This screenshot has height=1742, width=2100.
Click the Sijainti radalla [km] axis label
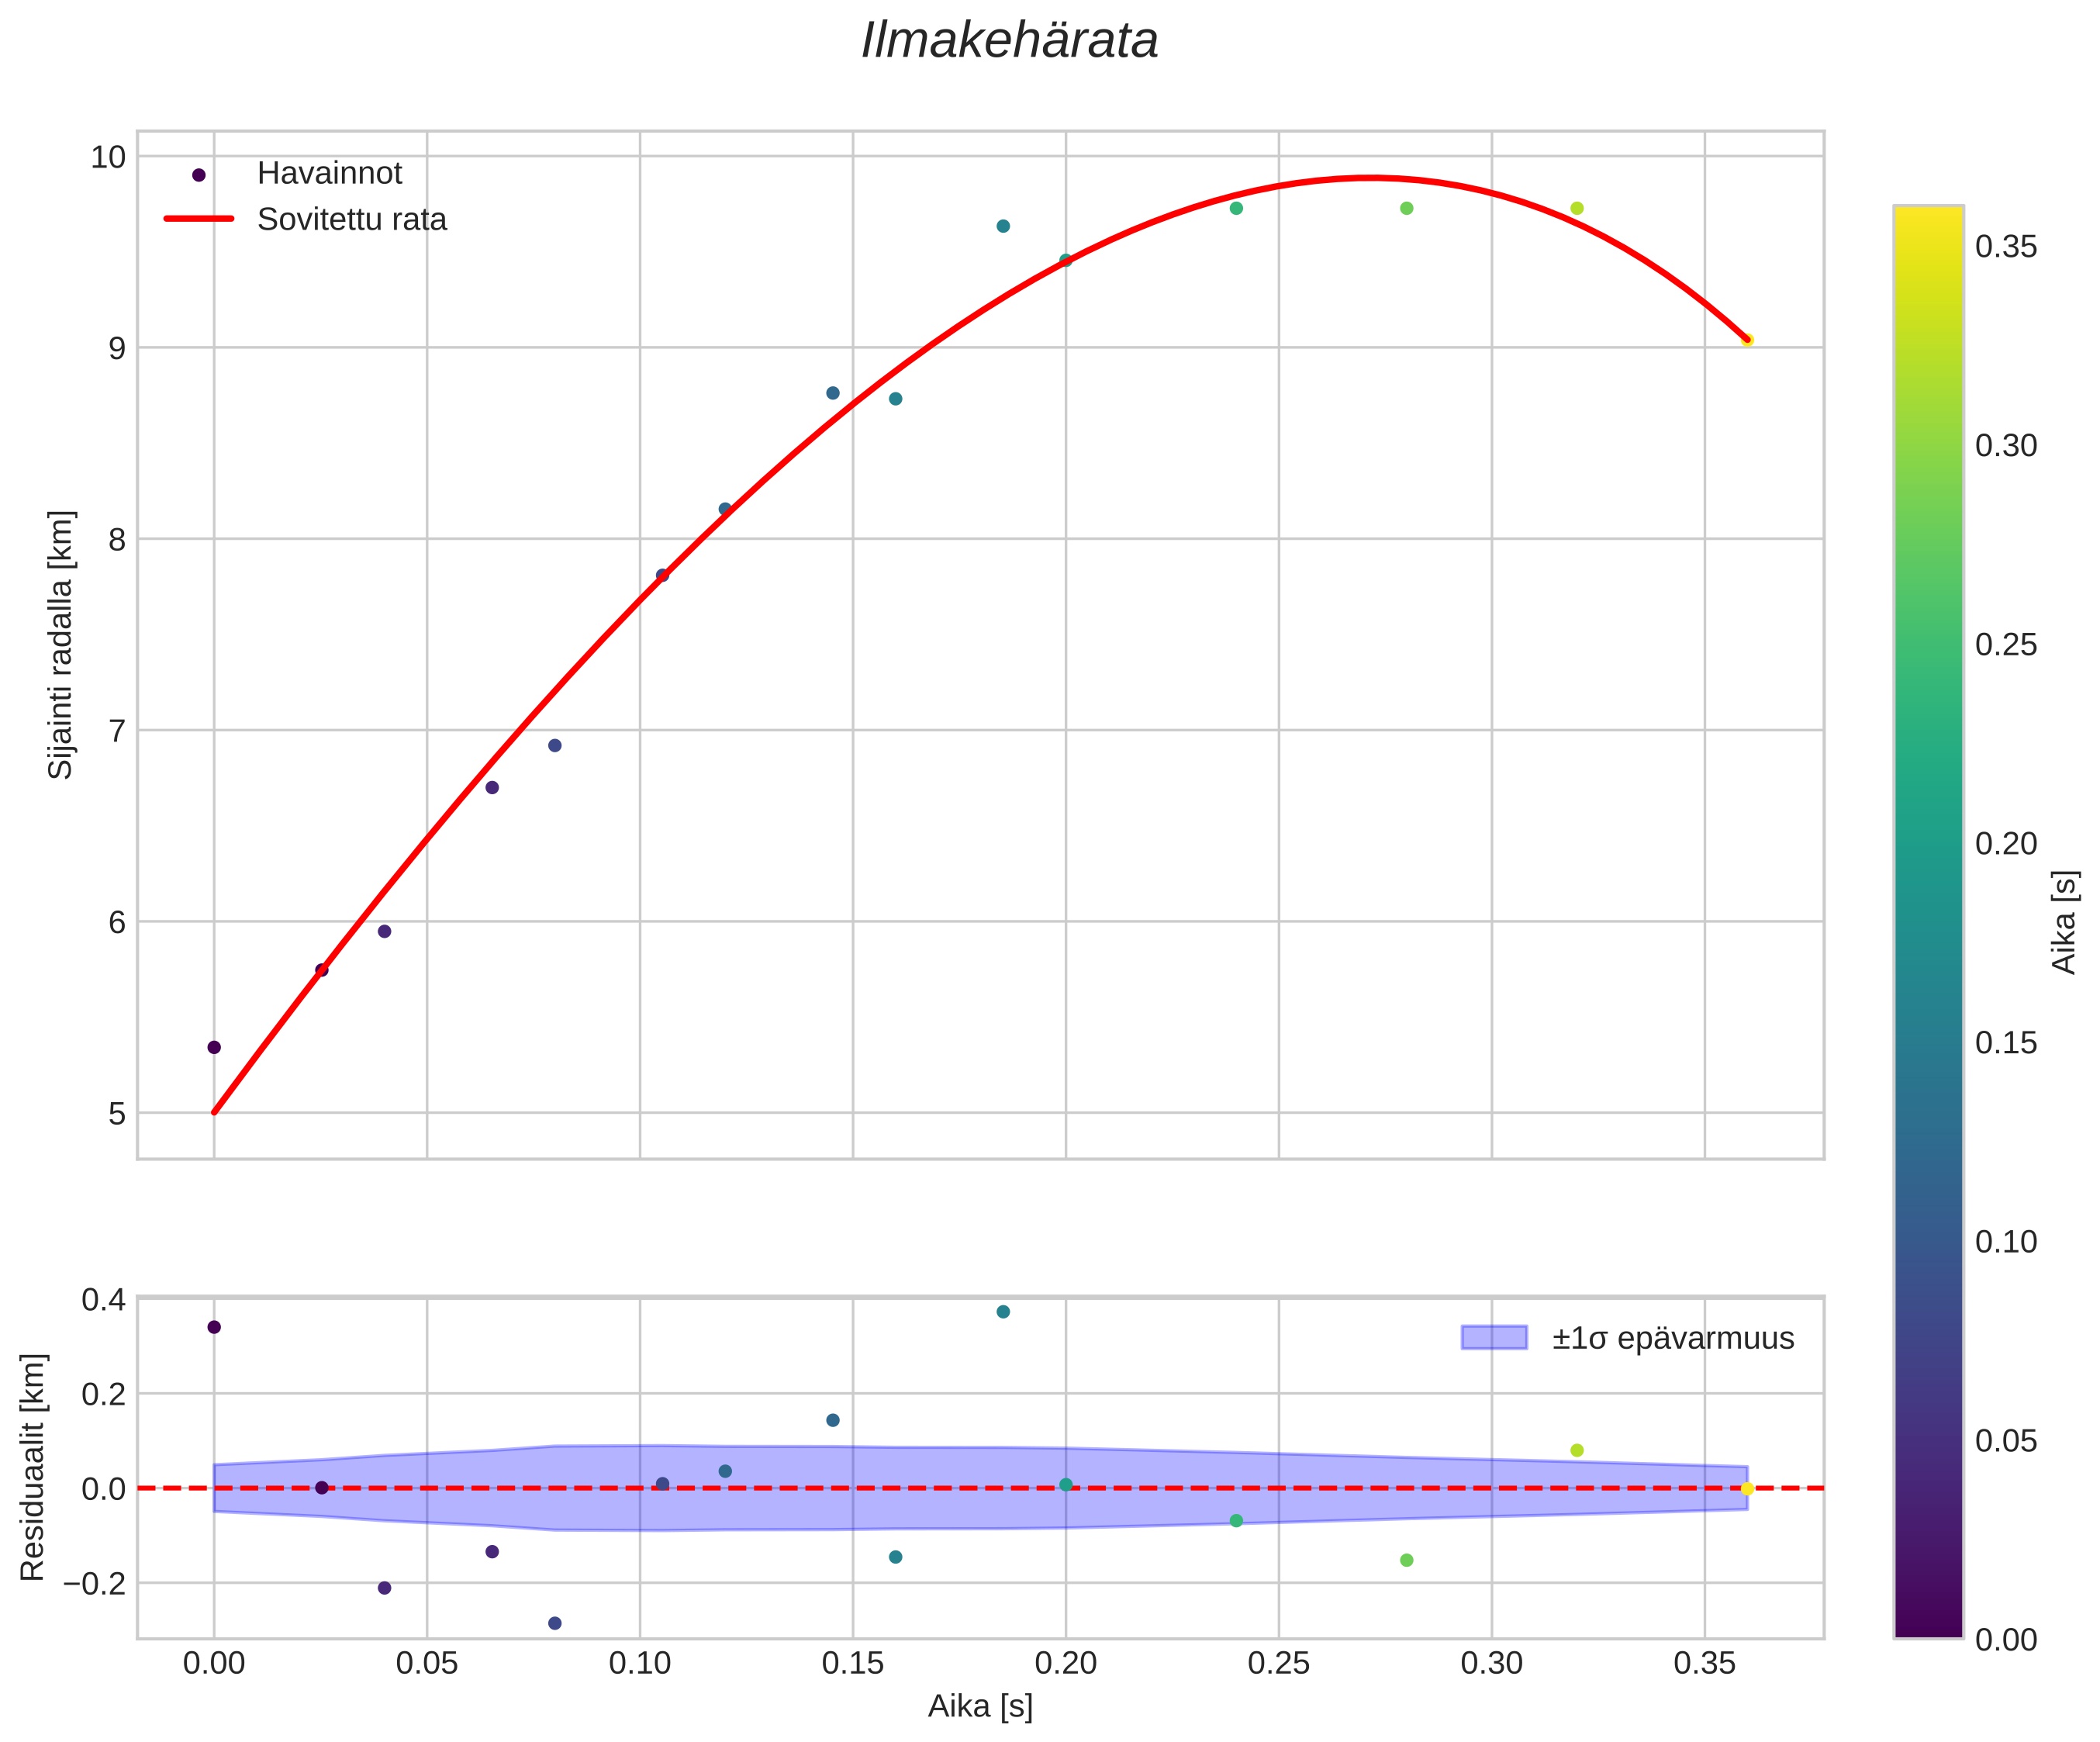pos(61,644)
